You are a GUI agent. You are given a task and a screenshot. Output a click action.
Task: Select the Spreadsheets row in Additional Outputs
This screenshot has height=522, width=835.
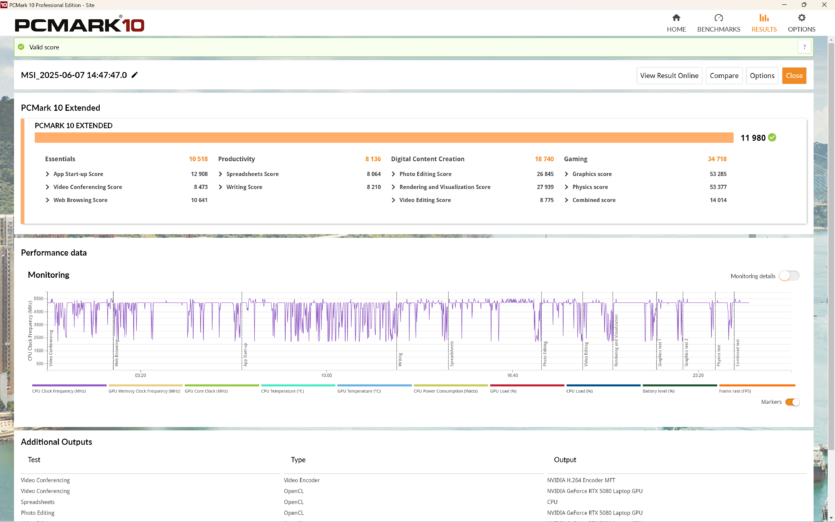pos(413,502)
